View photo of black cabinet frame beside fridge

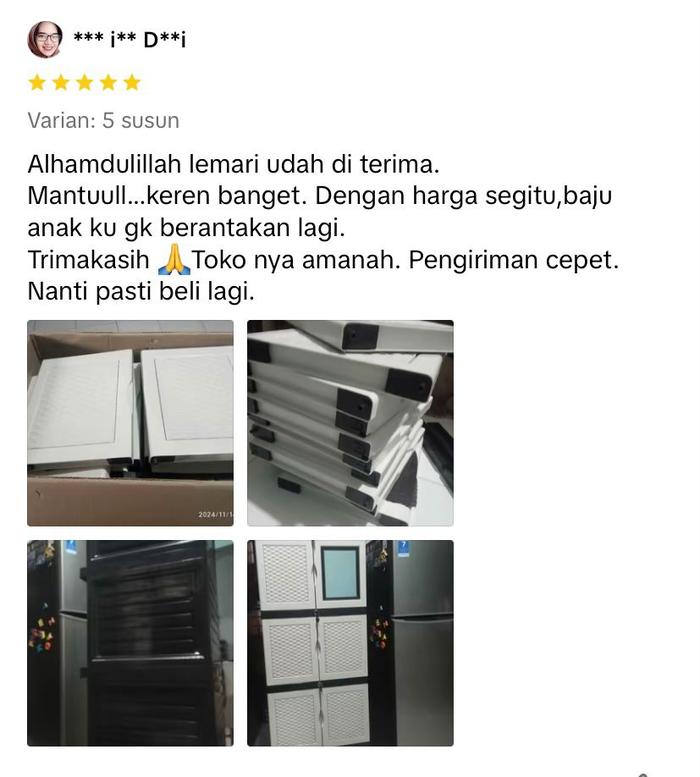[x=130, y=643]
